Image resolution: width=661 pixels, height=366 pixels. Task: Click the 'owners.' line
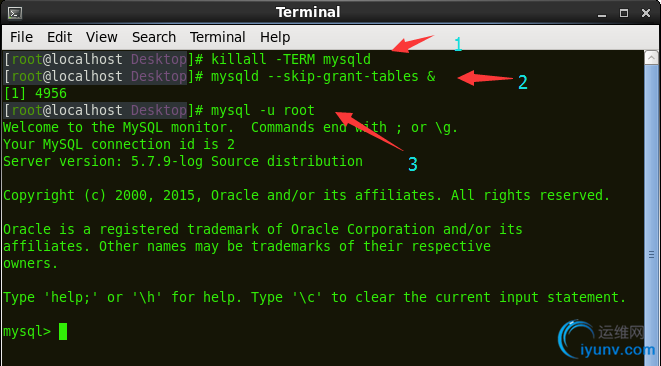point(30,264)
